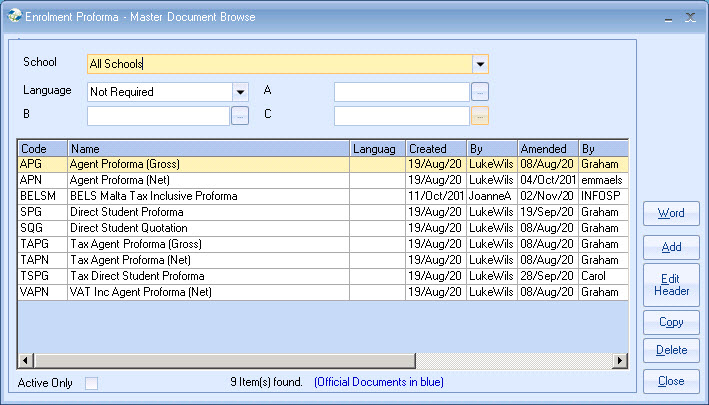Click the browse ellipsis button beside field C
Screen dimensions: 709x405
480,116
